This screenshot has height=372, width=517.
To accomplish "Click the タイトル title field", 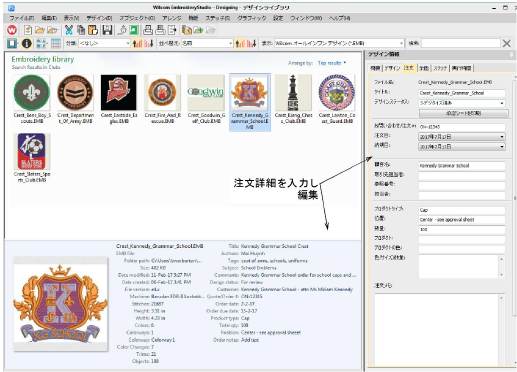I will [462, 93].
